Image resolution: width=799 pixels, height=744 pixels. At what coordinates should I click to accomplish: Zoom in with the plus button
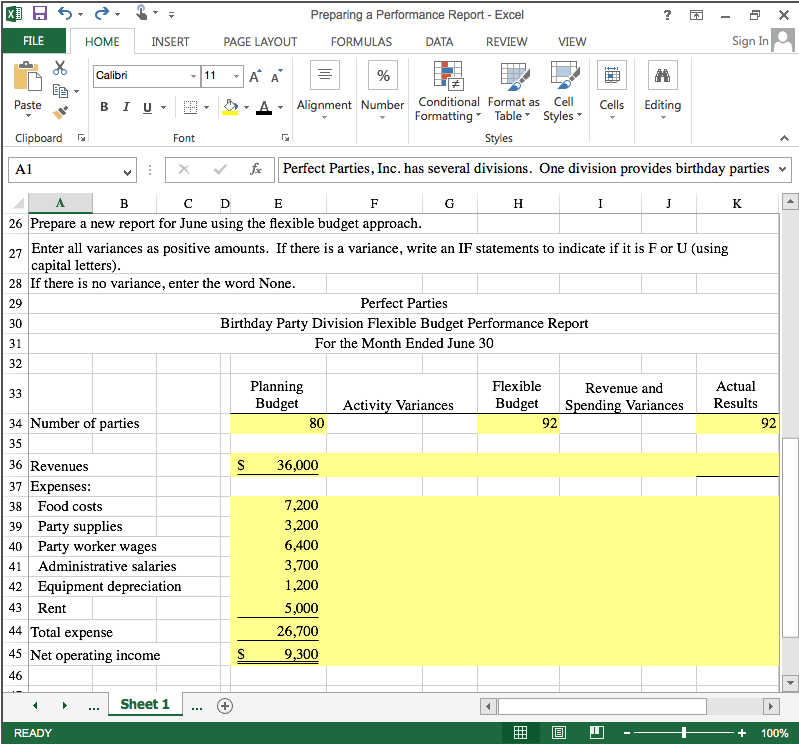tap(742, 733)
